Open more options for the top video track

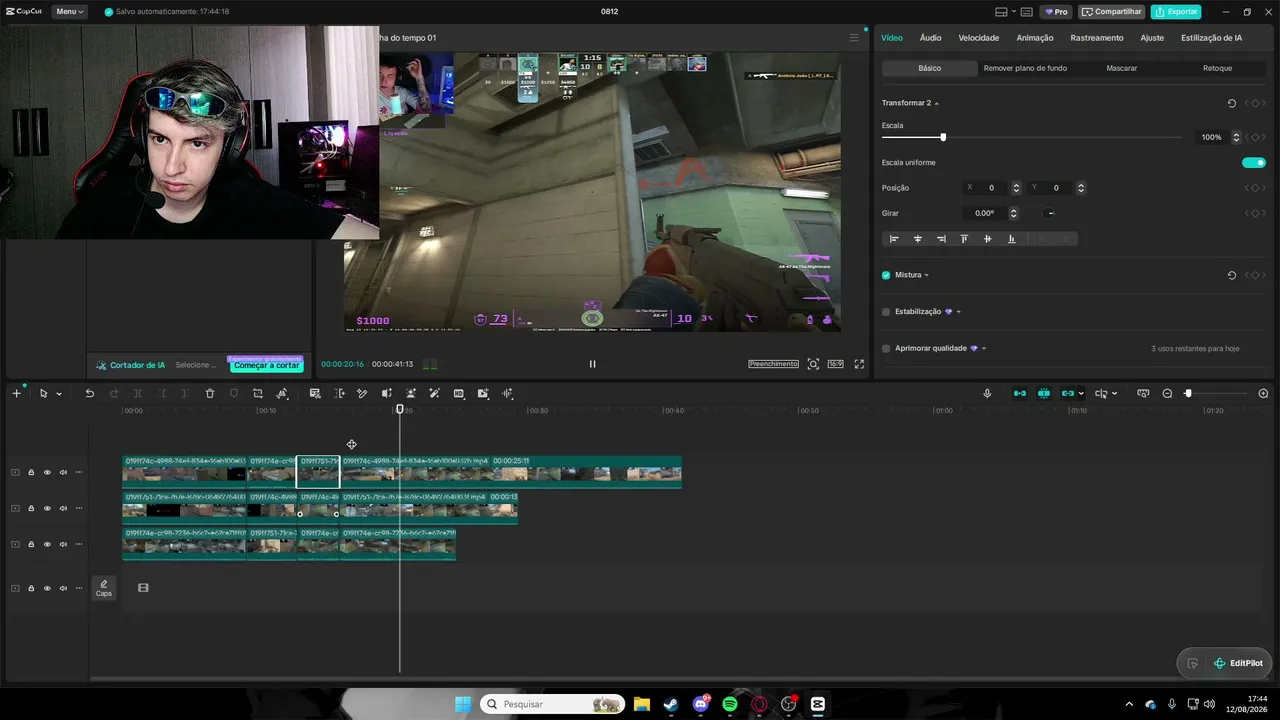click(79, 473)
